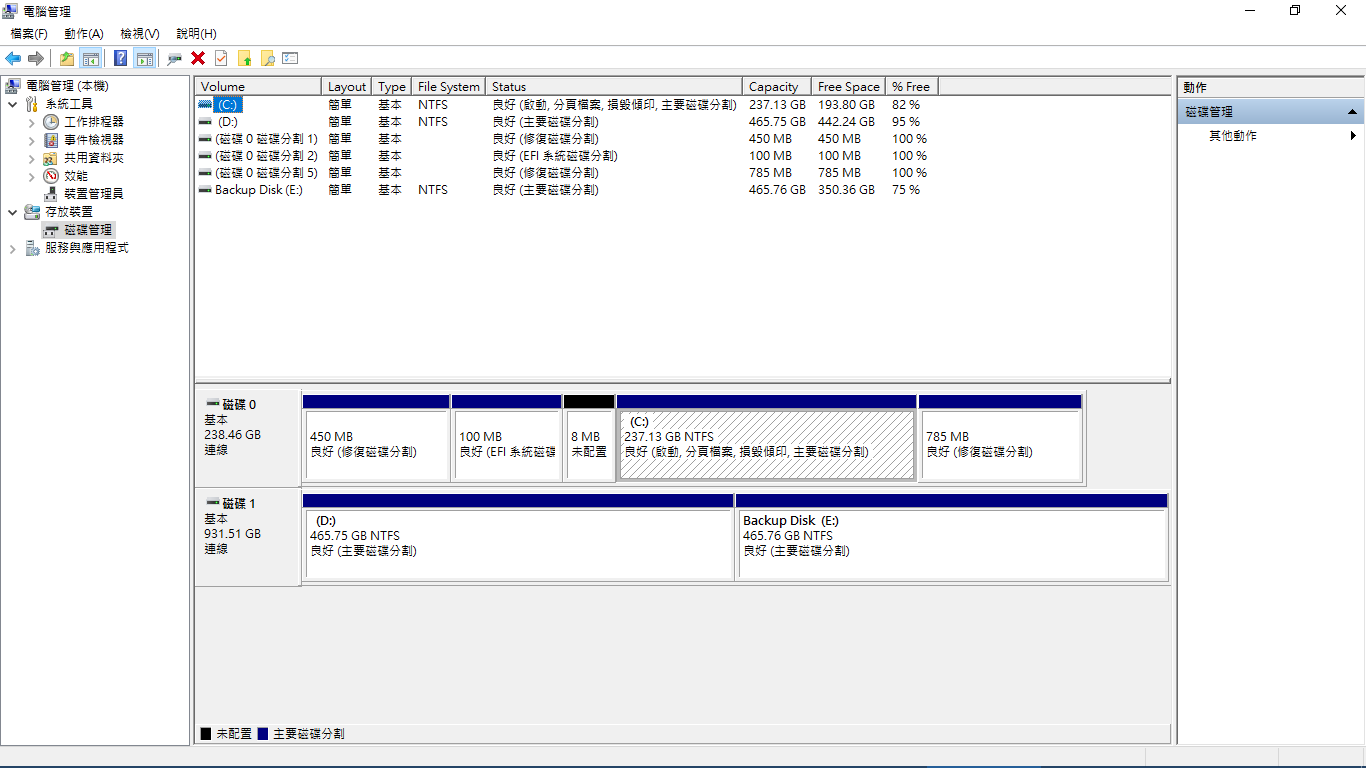Click the Up One Level folder icon

click(x=67, y=58)
